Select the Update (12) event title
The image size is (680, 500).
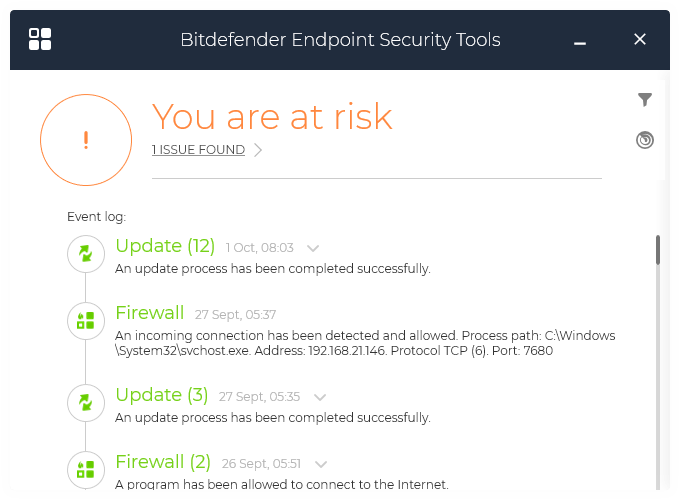[165, 246]
